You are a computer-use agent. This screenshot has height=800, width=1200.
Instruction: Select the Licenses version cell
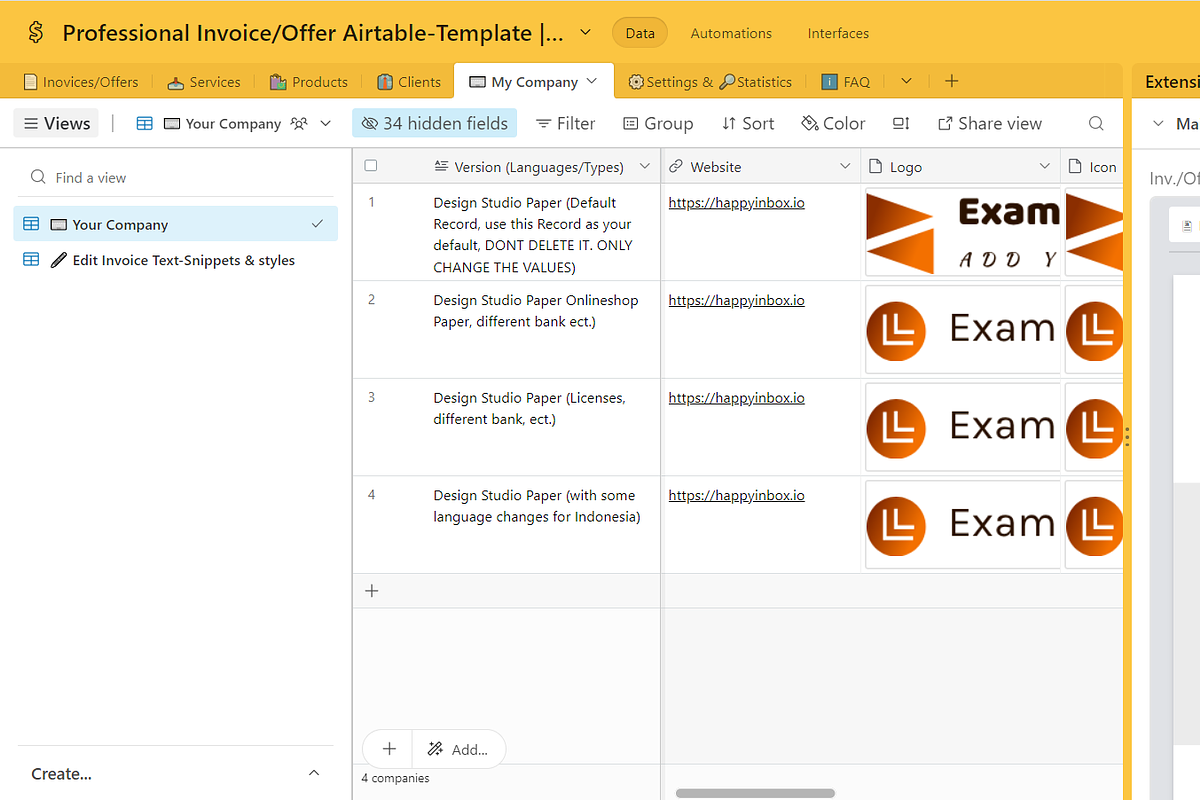point(541,427)
